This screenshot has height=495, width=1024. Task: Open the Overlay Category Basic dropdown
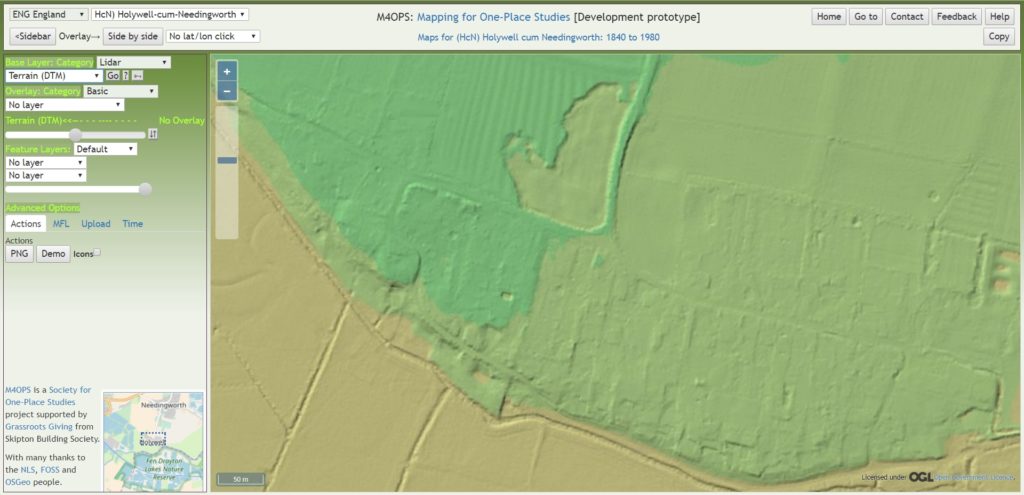(x=121, y=91)
